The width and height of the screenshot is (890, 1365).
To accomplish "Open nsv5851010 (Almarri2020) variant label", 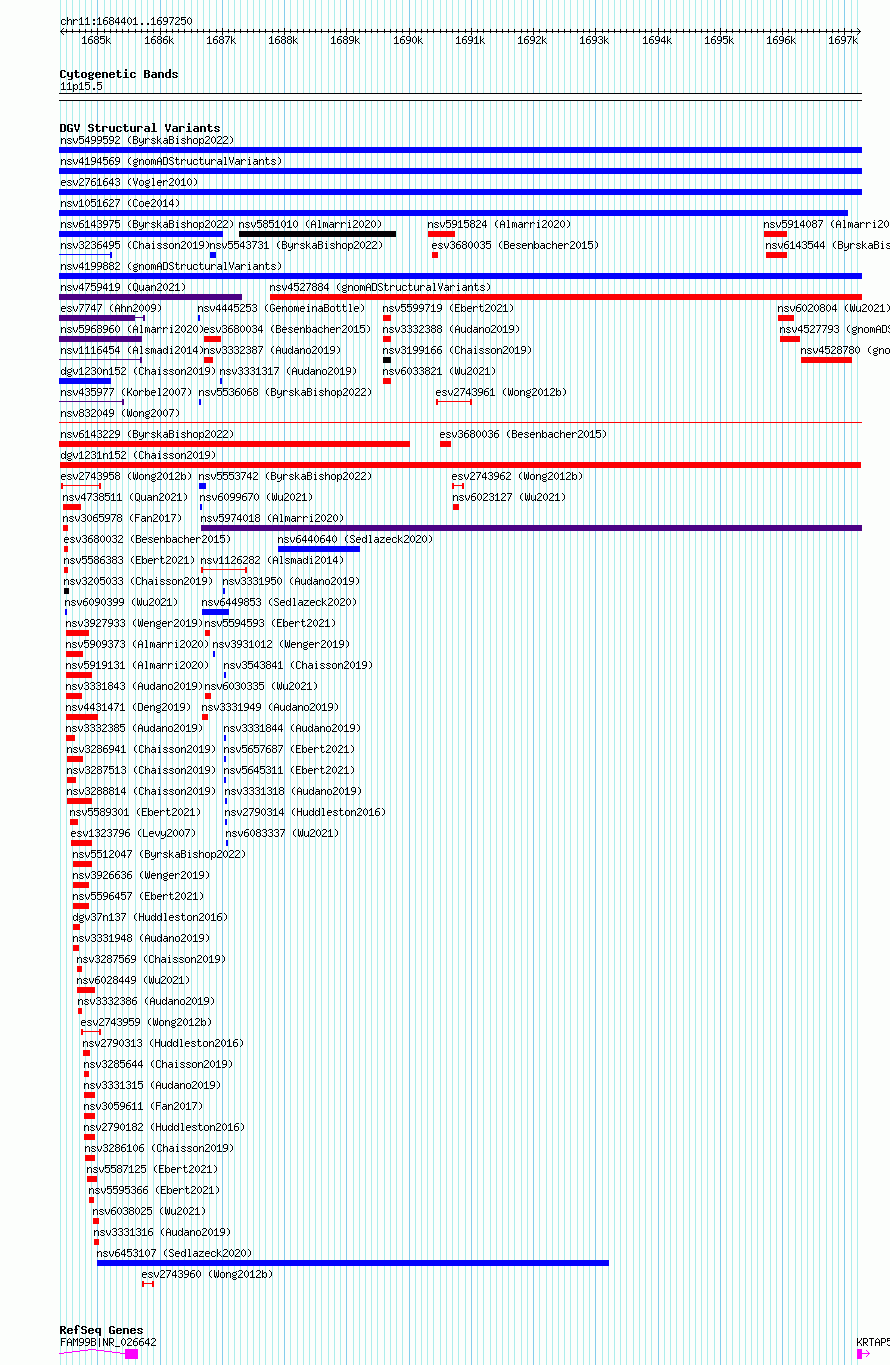I will (310, 225).
